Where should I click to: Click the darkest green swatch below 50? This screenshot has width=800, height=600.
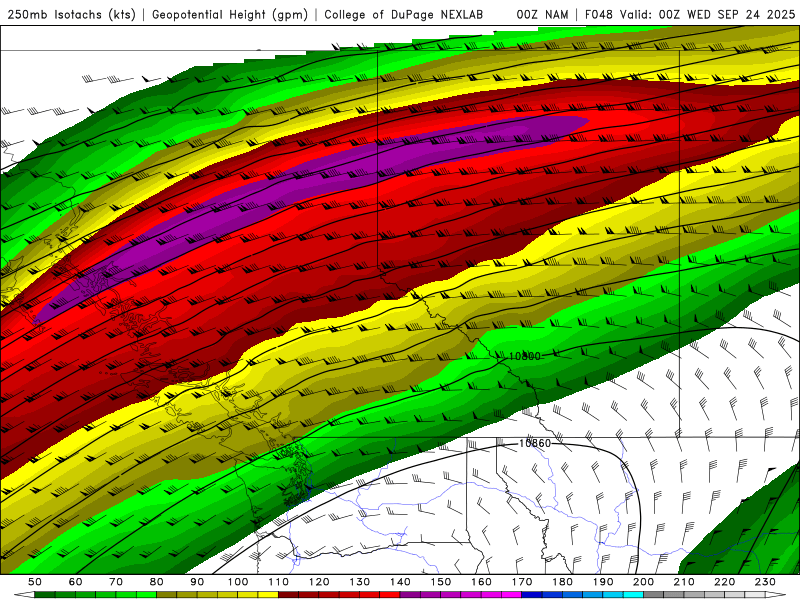tap(44, 595)
